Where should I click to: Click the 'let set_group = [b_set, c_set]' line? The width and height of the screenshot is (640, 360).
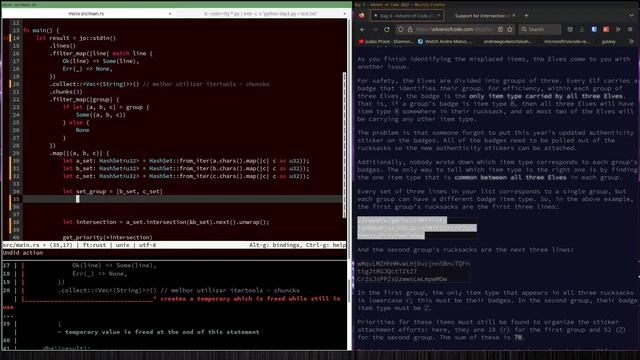(113, 191)
